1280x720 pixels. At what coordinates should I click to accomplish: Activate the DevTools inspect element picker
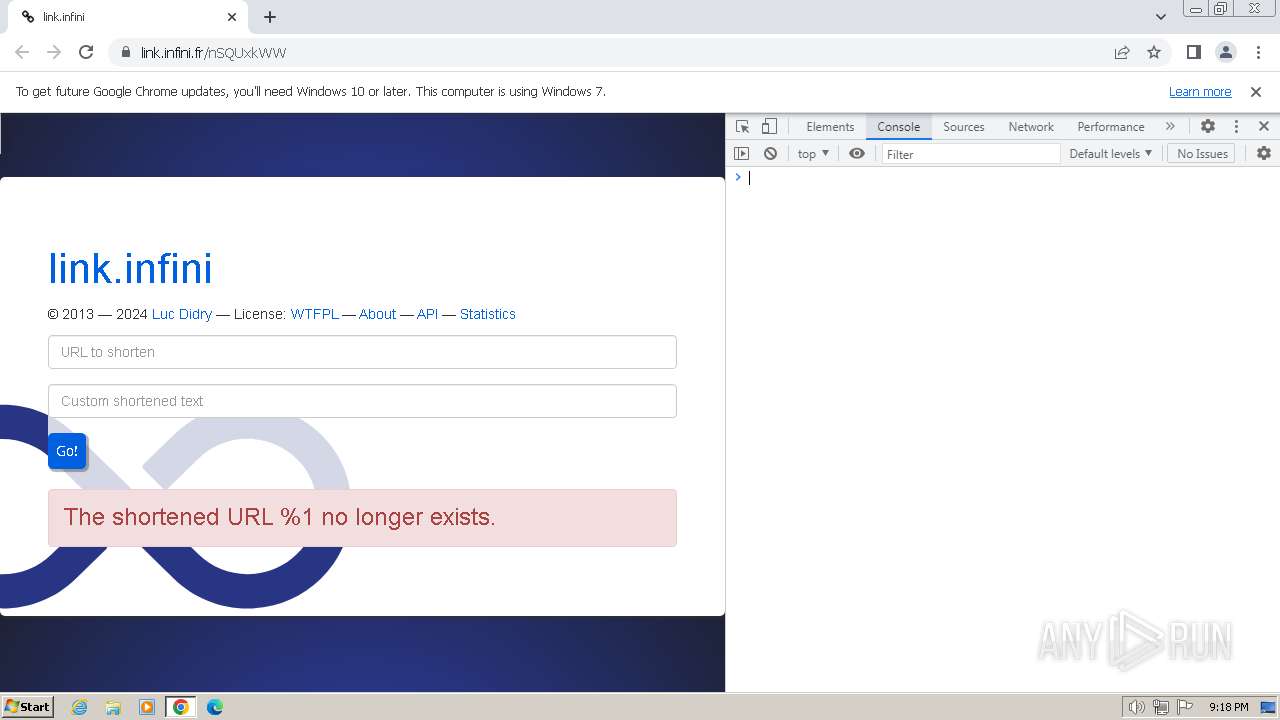click(x=742, y=127)
